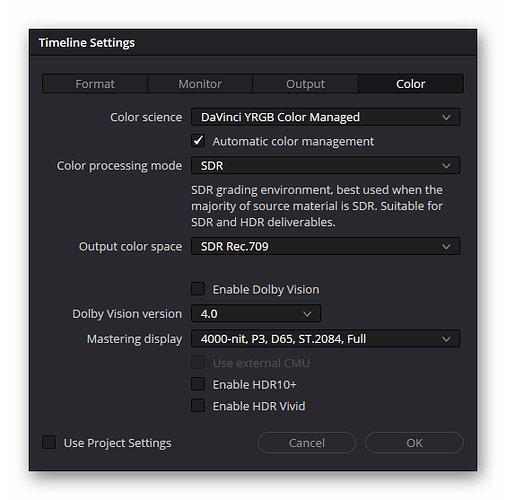
Task: Click the Dolby Vision version chevron arrow
Action: coord(307,314)
